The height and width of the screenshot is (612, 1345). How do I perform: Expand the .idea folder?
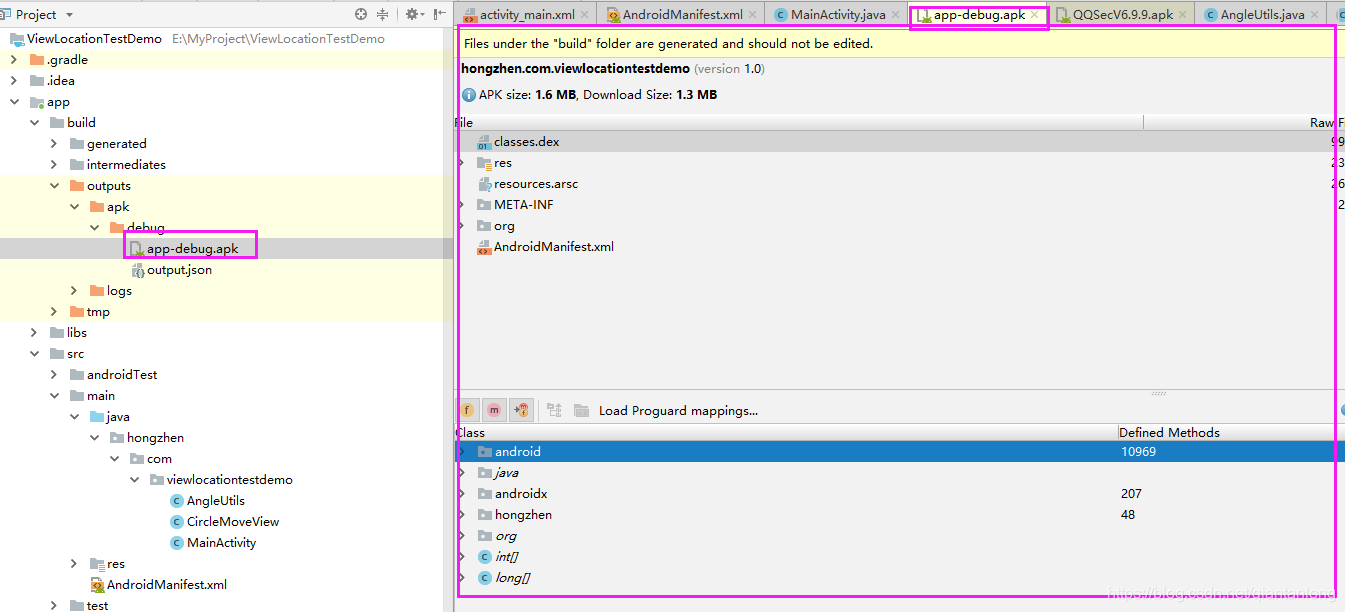[x=14, y=81]
